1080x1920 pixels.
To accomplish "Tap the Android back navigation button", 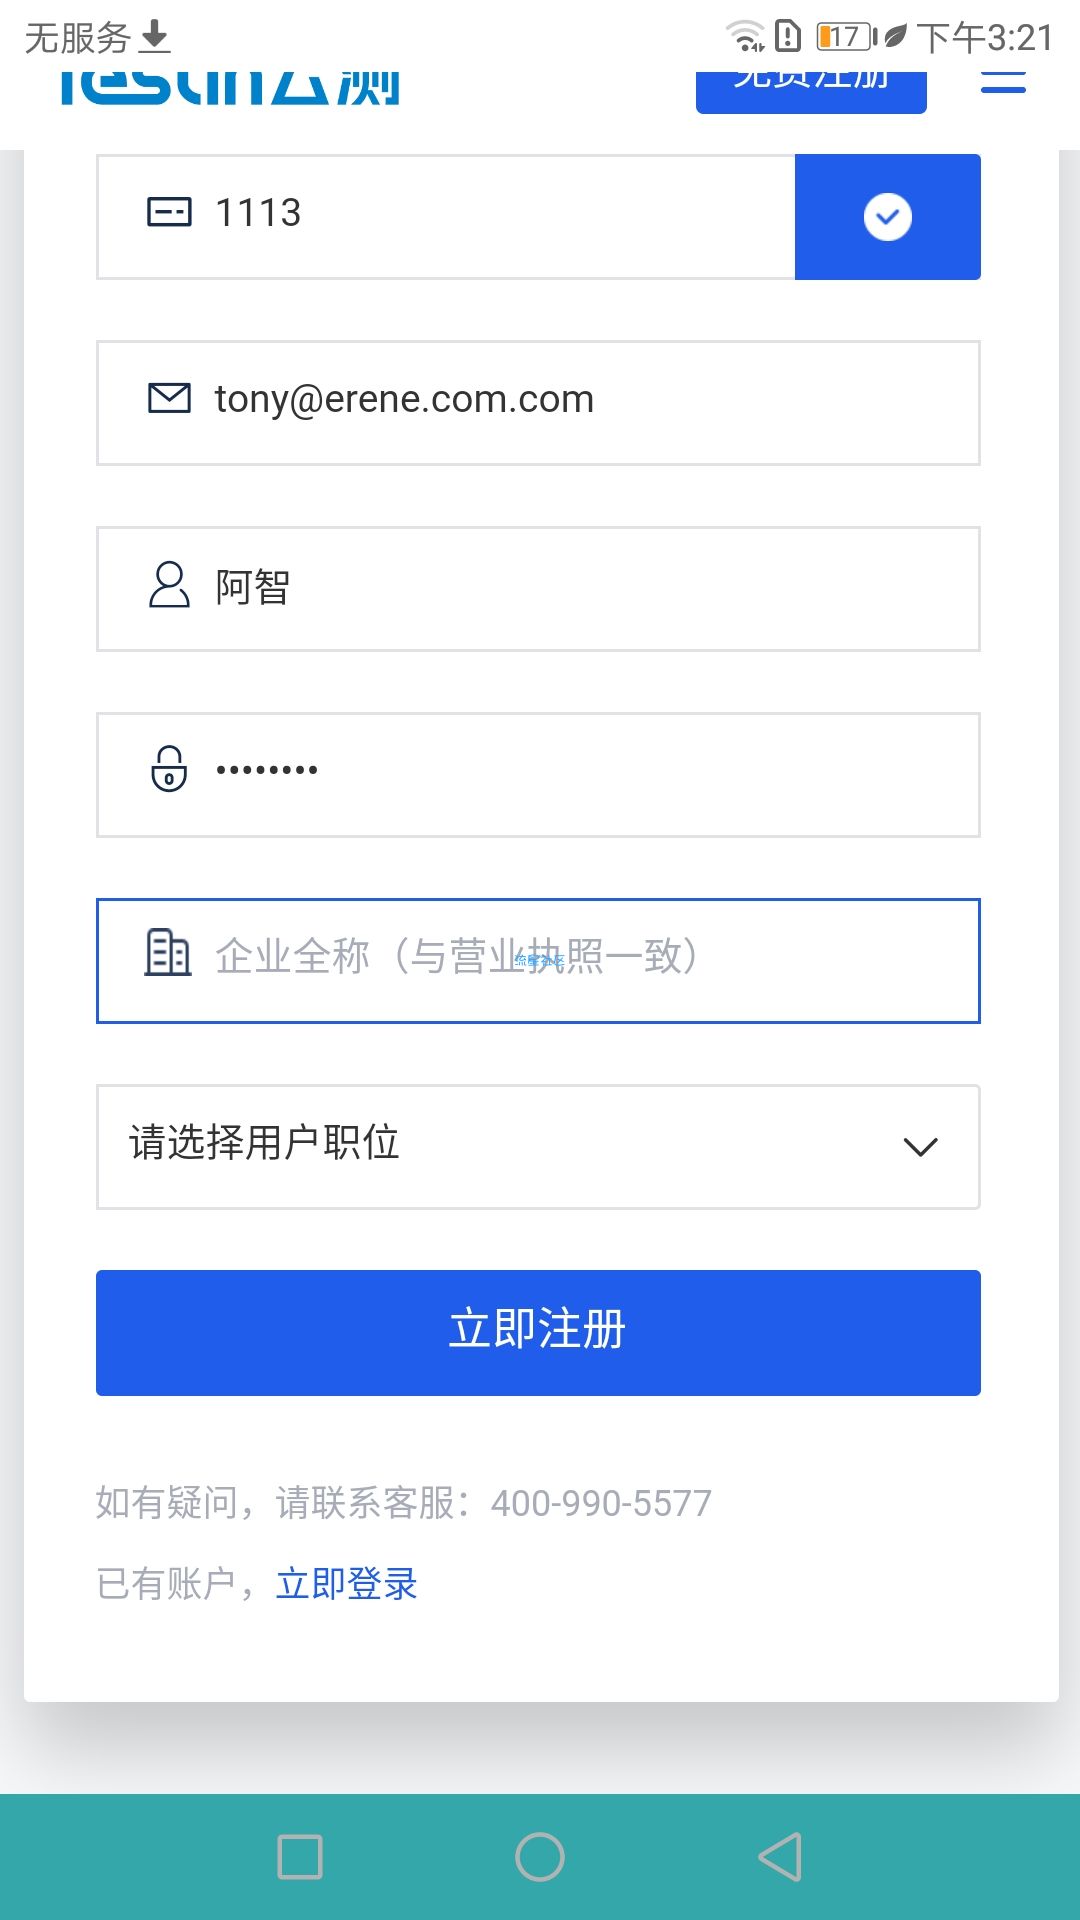I will pos(780,1857).
